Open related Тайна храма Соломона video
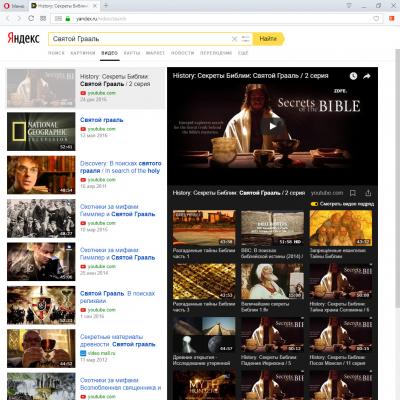The height and width of the screenshot is (400, 400). pos(341,281)
